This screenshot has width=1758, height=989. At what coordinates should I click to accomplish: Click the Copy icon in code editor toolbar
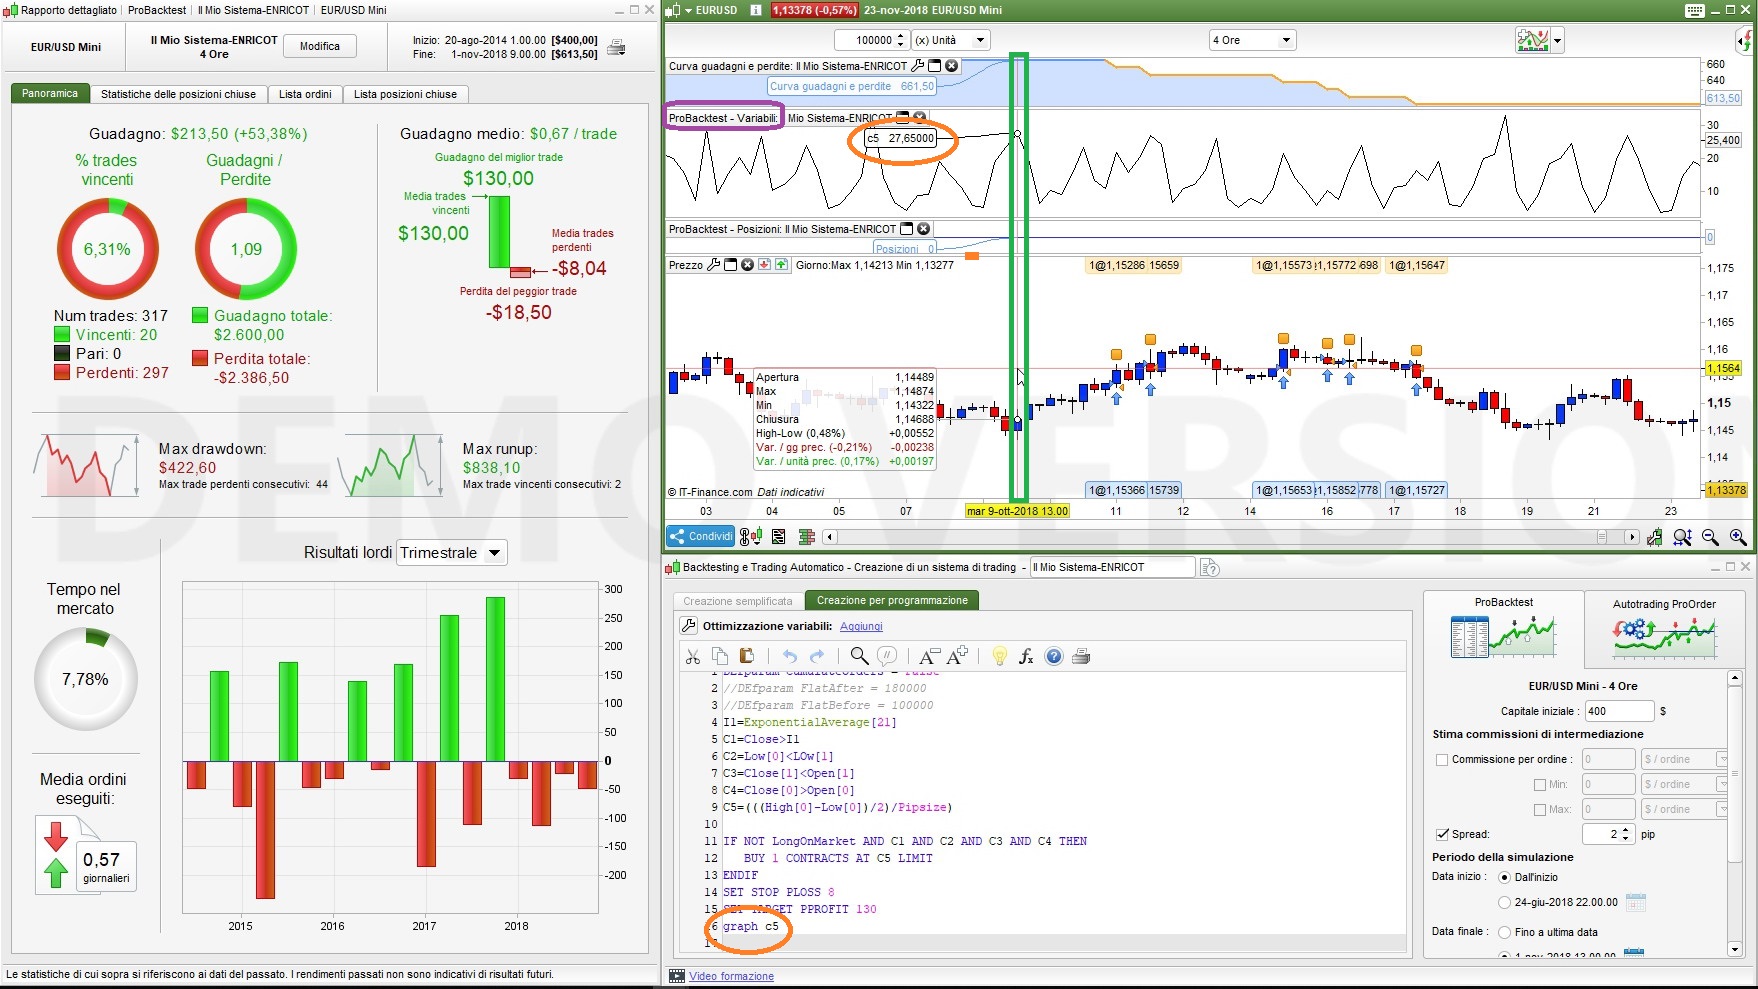click(x=720, y=656)
